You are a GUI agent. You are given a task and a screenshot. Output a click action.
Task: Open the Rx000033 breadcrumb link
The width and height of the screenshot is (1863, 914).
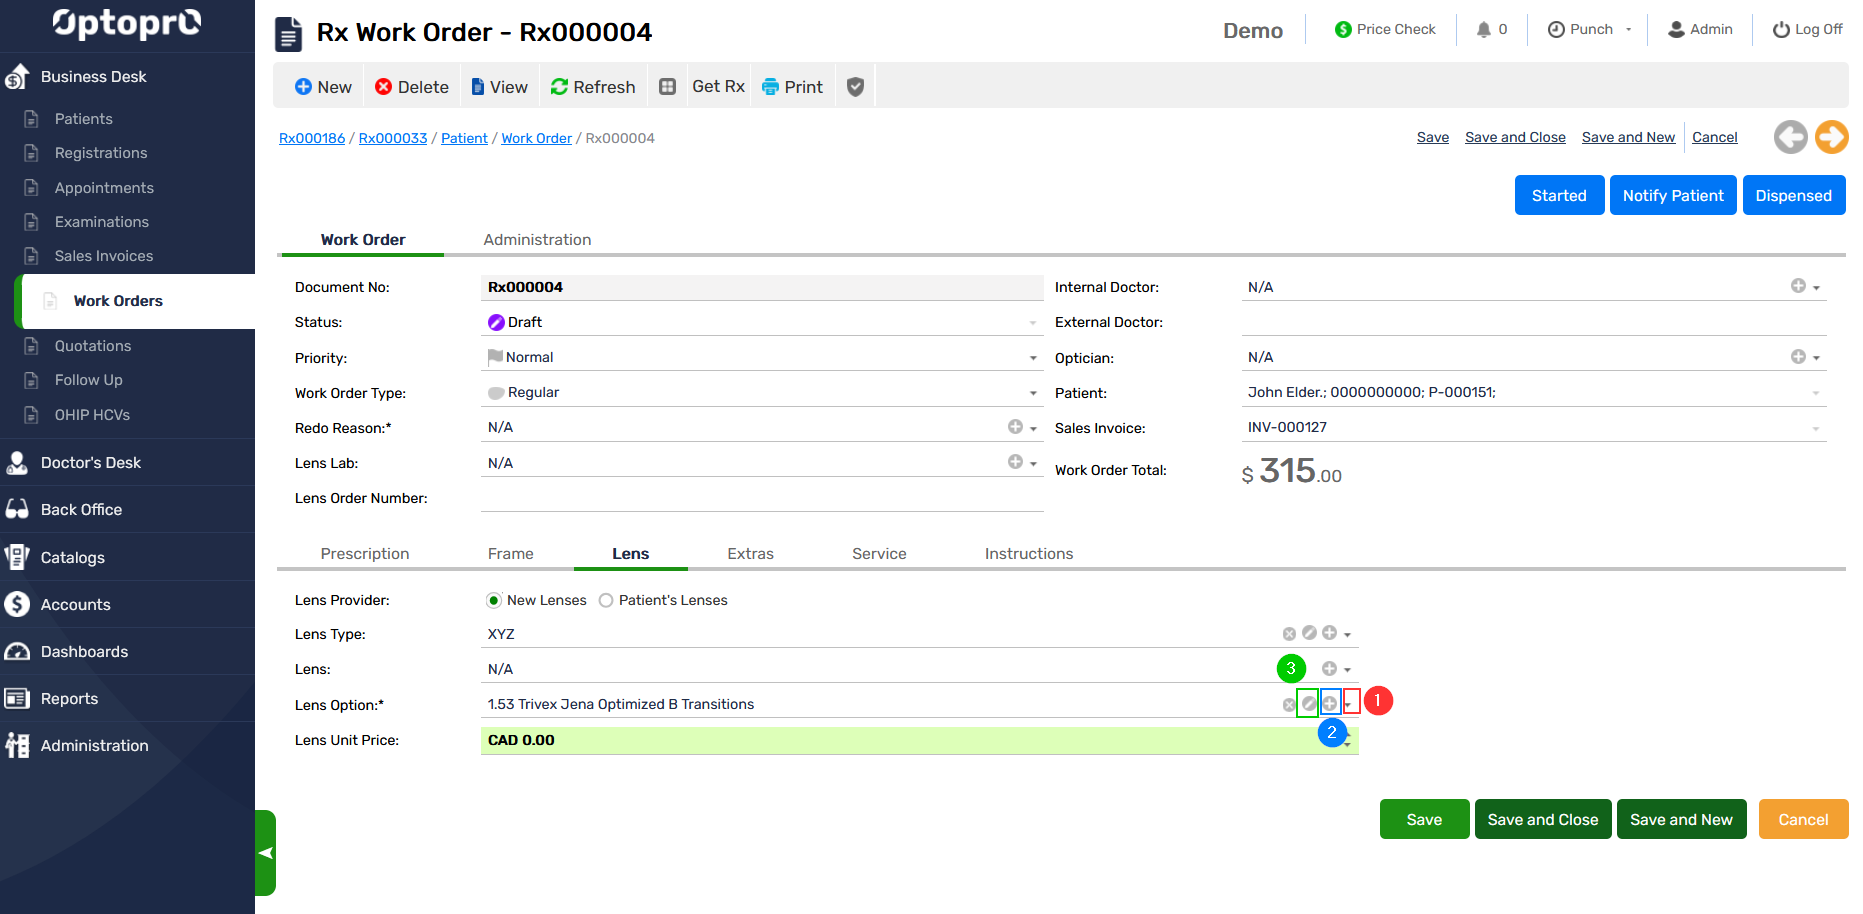393,138
